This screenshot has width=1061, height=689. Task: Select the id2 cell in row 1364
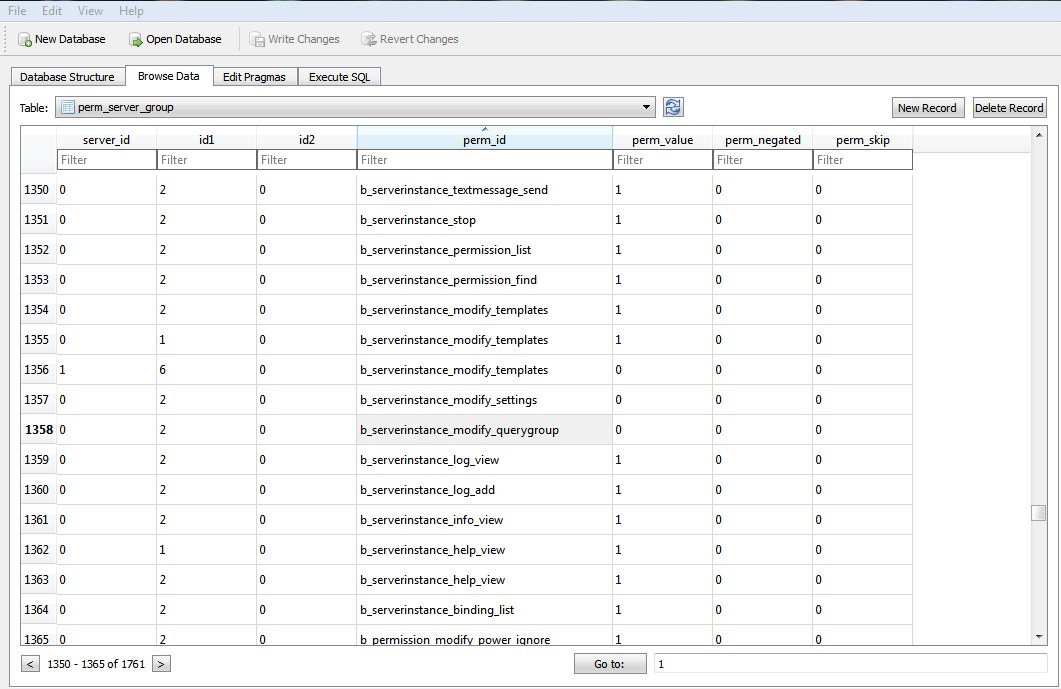pyautogui.click(x=307, y=610)
